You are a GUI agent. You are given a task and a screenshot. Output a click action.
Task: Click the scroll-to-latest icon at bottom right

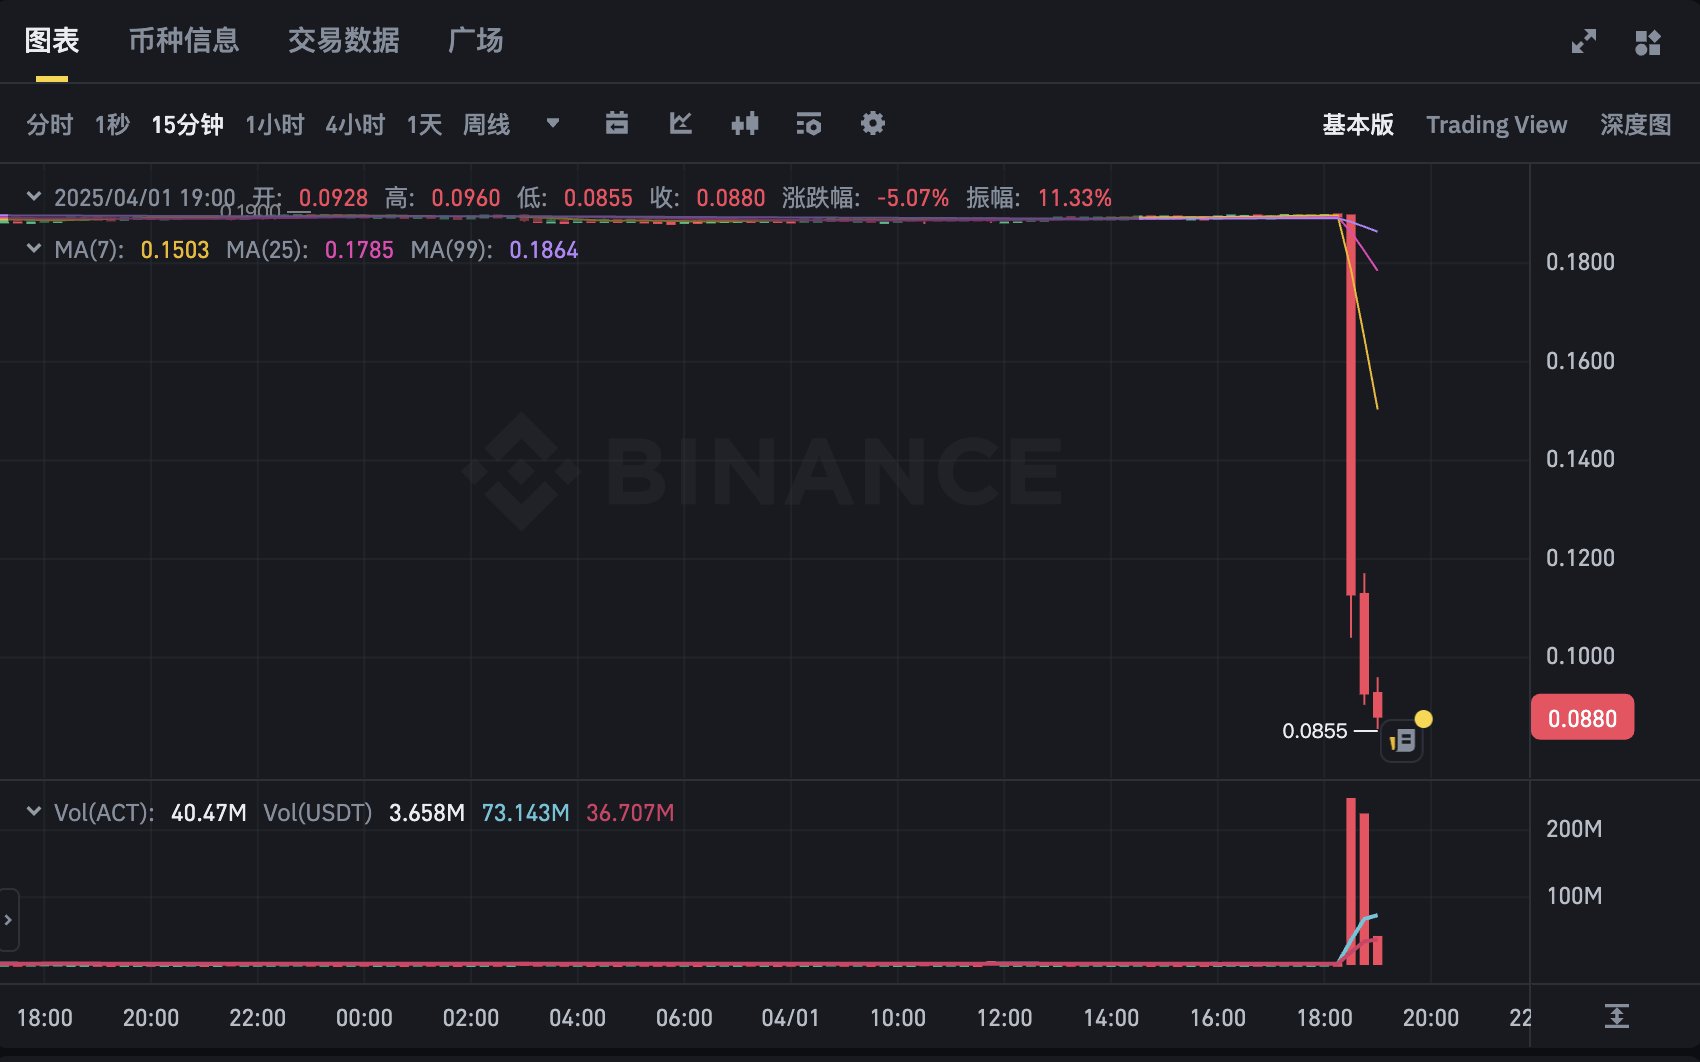(1617, 1017)
